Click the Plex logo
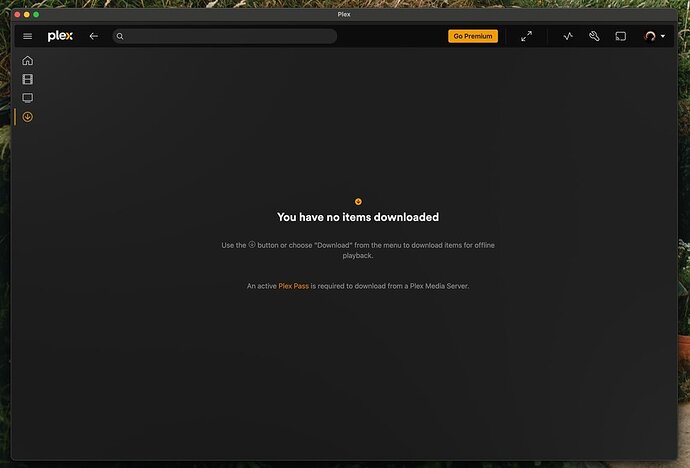The height and width of the screenshot is (468, 690). pos(60,36)
